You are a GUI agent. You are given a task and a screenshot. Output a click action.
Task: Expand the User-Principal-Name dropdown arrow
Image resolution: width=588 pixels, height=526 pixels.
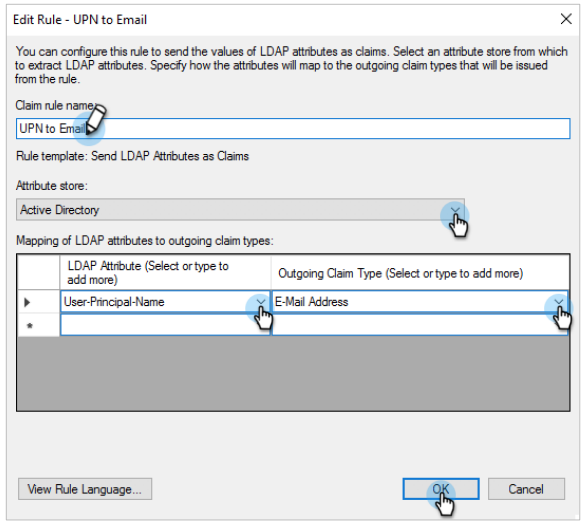click(261, 301)
